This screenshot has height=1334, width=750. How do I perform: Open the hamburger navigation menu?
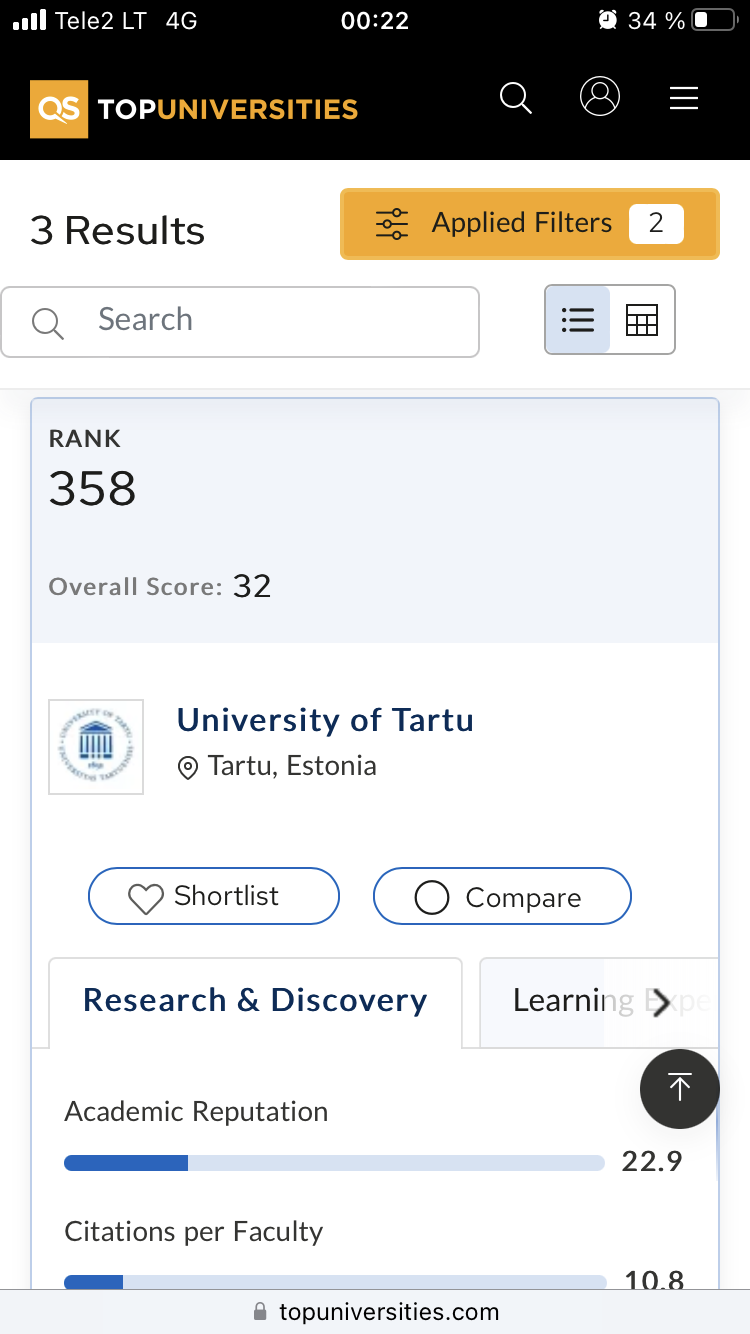pyautogui.click(x=684, y=98)
